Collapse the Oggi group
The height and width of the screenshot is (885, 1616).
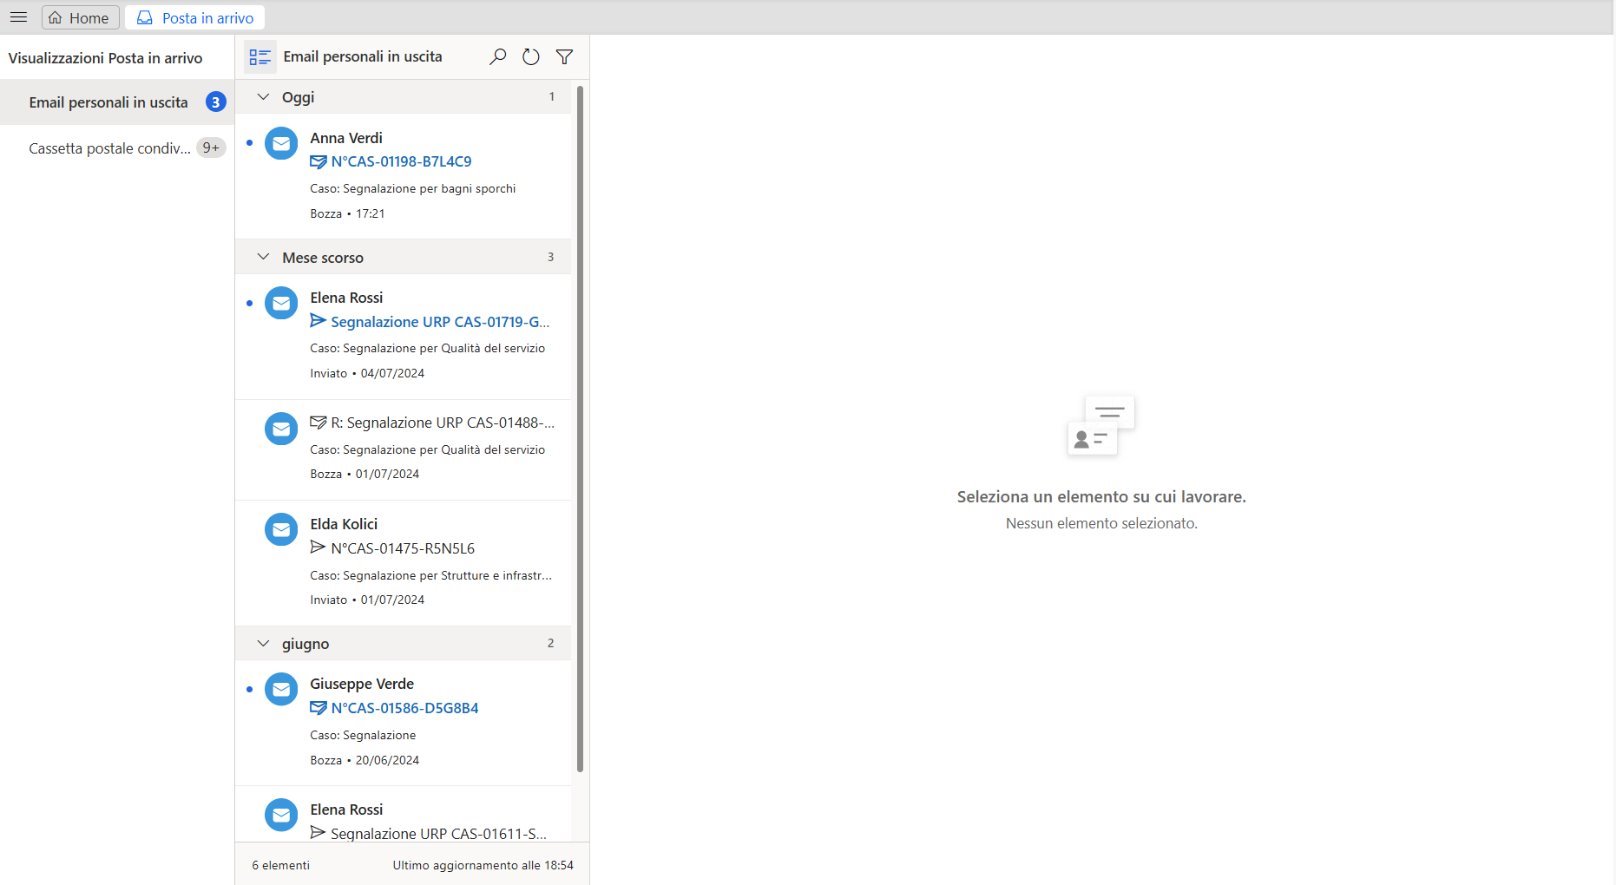click(264, 97)
